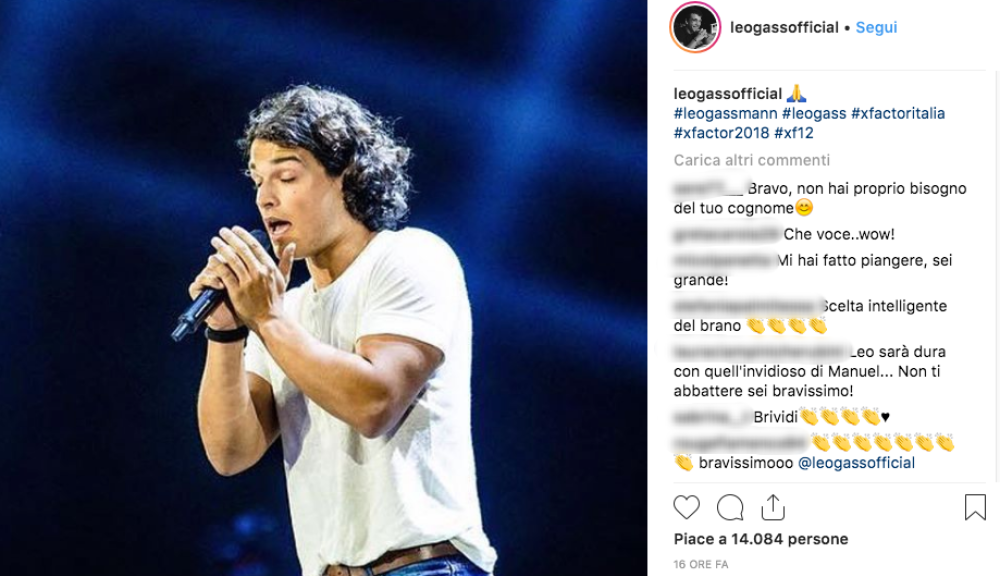Viewport: 1000px width, 576px height.
Task: Like the post with heart icon
Action: [686, 508]
